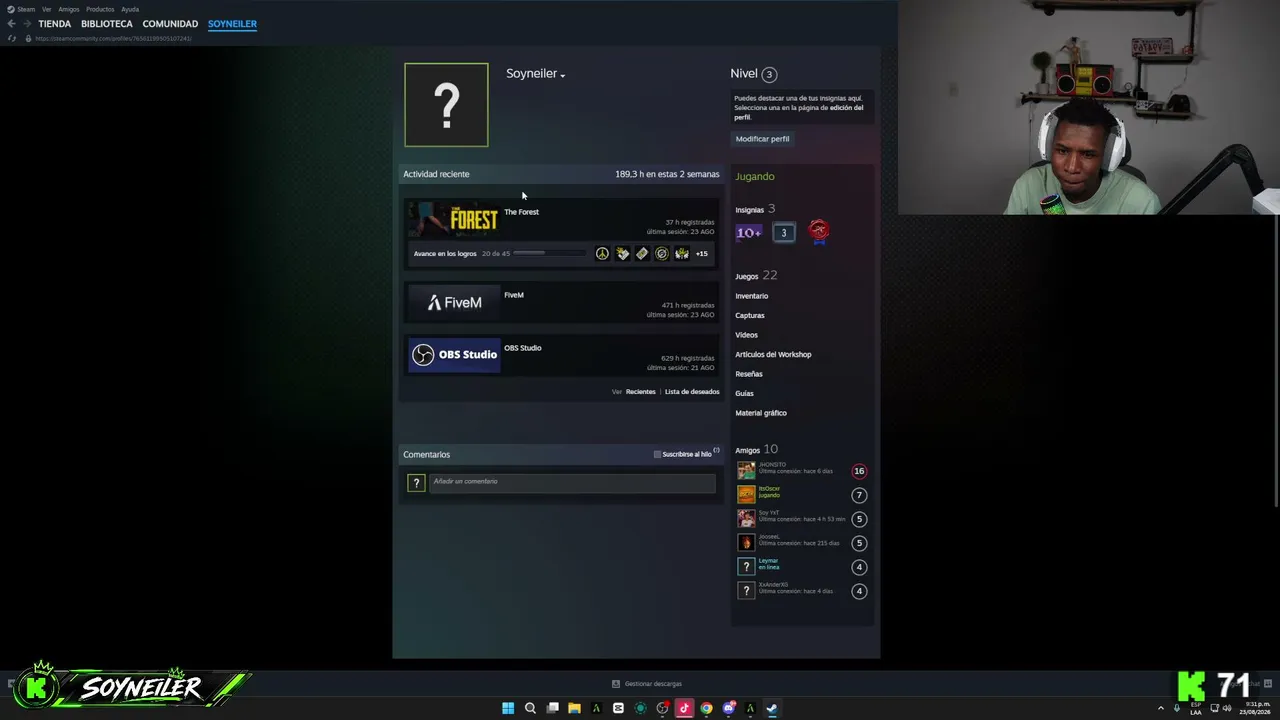Open Lista de deseados link
Viewport: 1280px width, 720px height.
click(692, 392)
